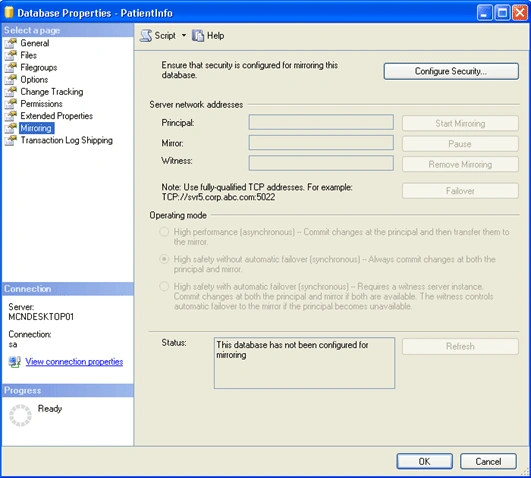Open the Transaction Log Shipping page
Viewport: 531px width, 478px height.
67,140
